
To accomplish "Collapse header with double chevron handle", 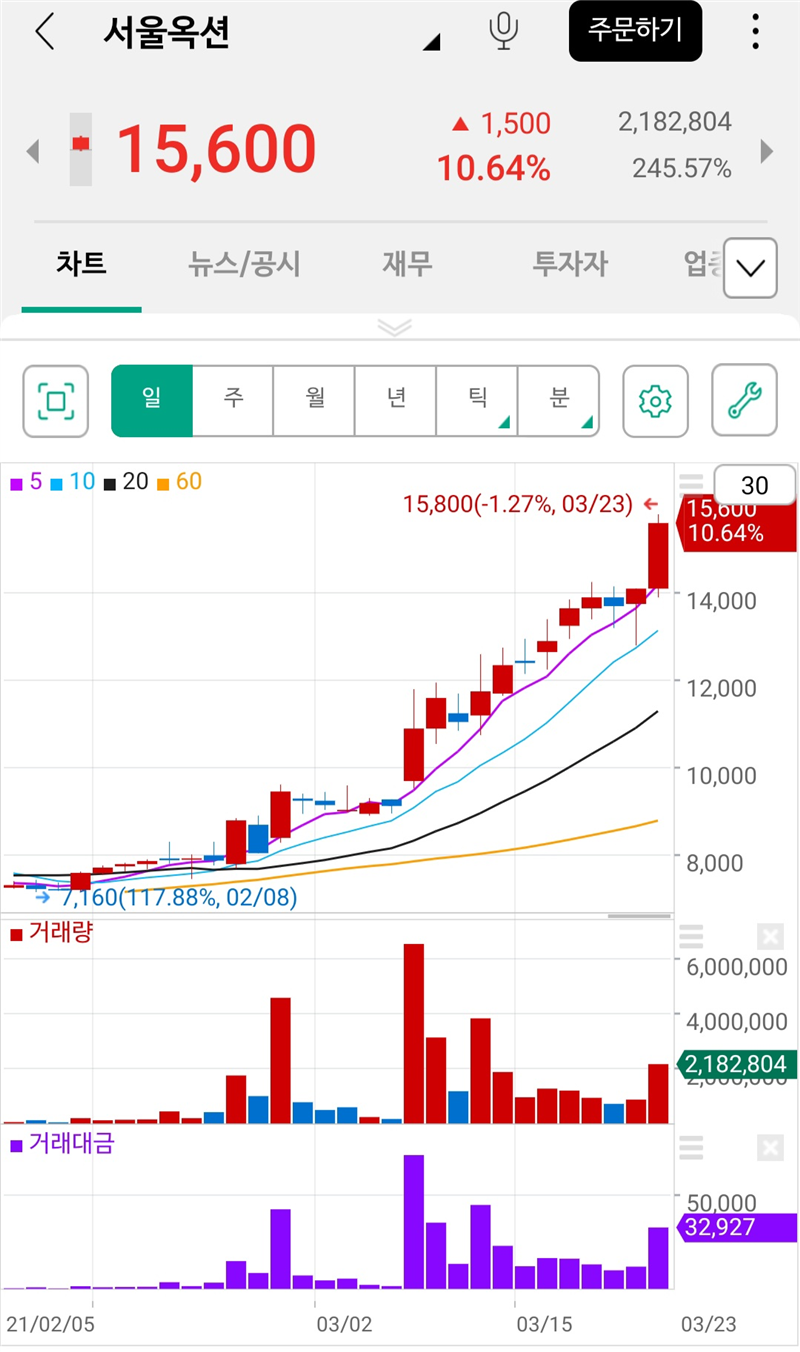I will pos(396,327).
